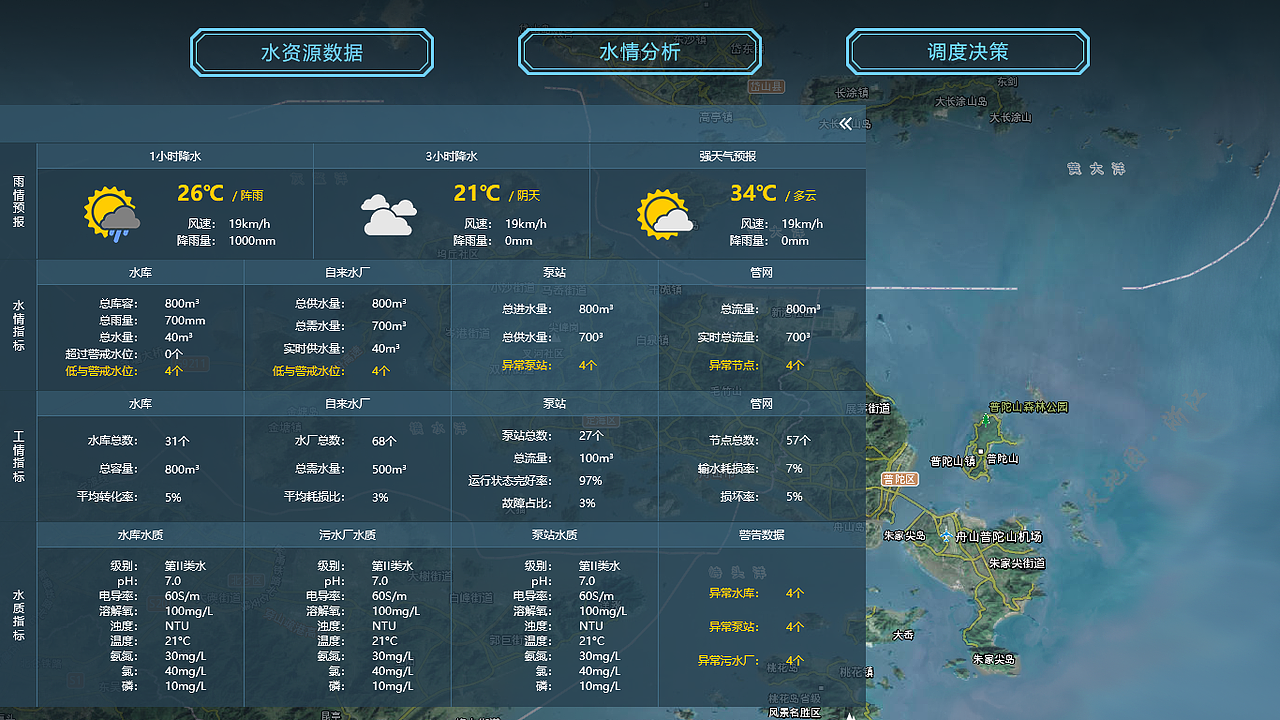
Task: Click the 68个 water plant count value
Action: coord(384,441)
